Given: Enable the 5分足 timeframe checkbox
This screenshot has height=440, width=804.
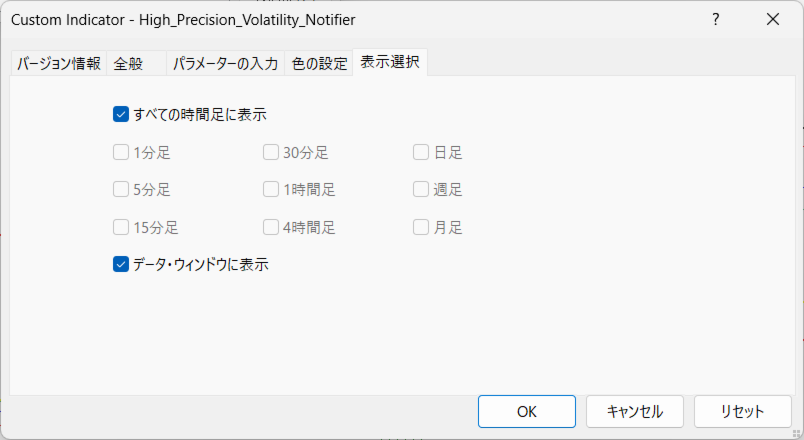Looking at the screenshot, I should pos(121,189).
